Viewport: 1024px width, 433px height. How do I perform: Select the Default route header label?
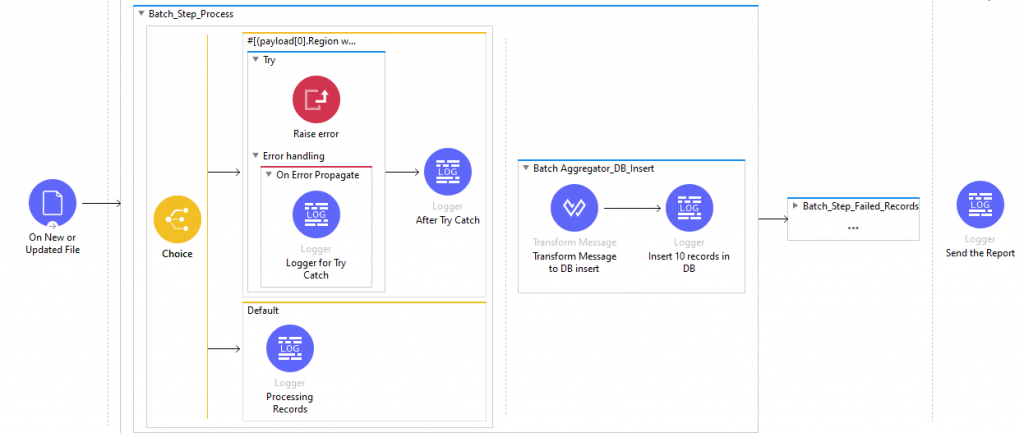pos(263,310)
